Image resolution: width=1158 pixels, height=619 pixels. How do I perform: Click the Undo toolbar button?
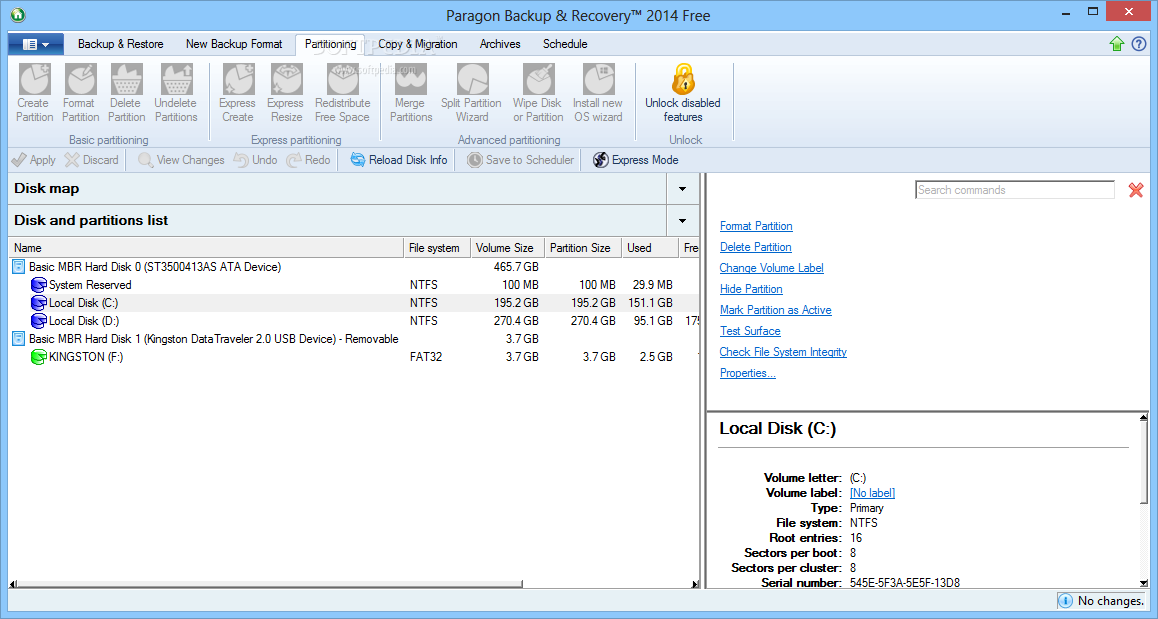coord(256,160)
